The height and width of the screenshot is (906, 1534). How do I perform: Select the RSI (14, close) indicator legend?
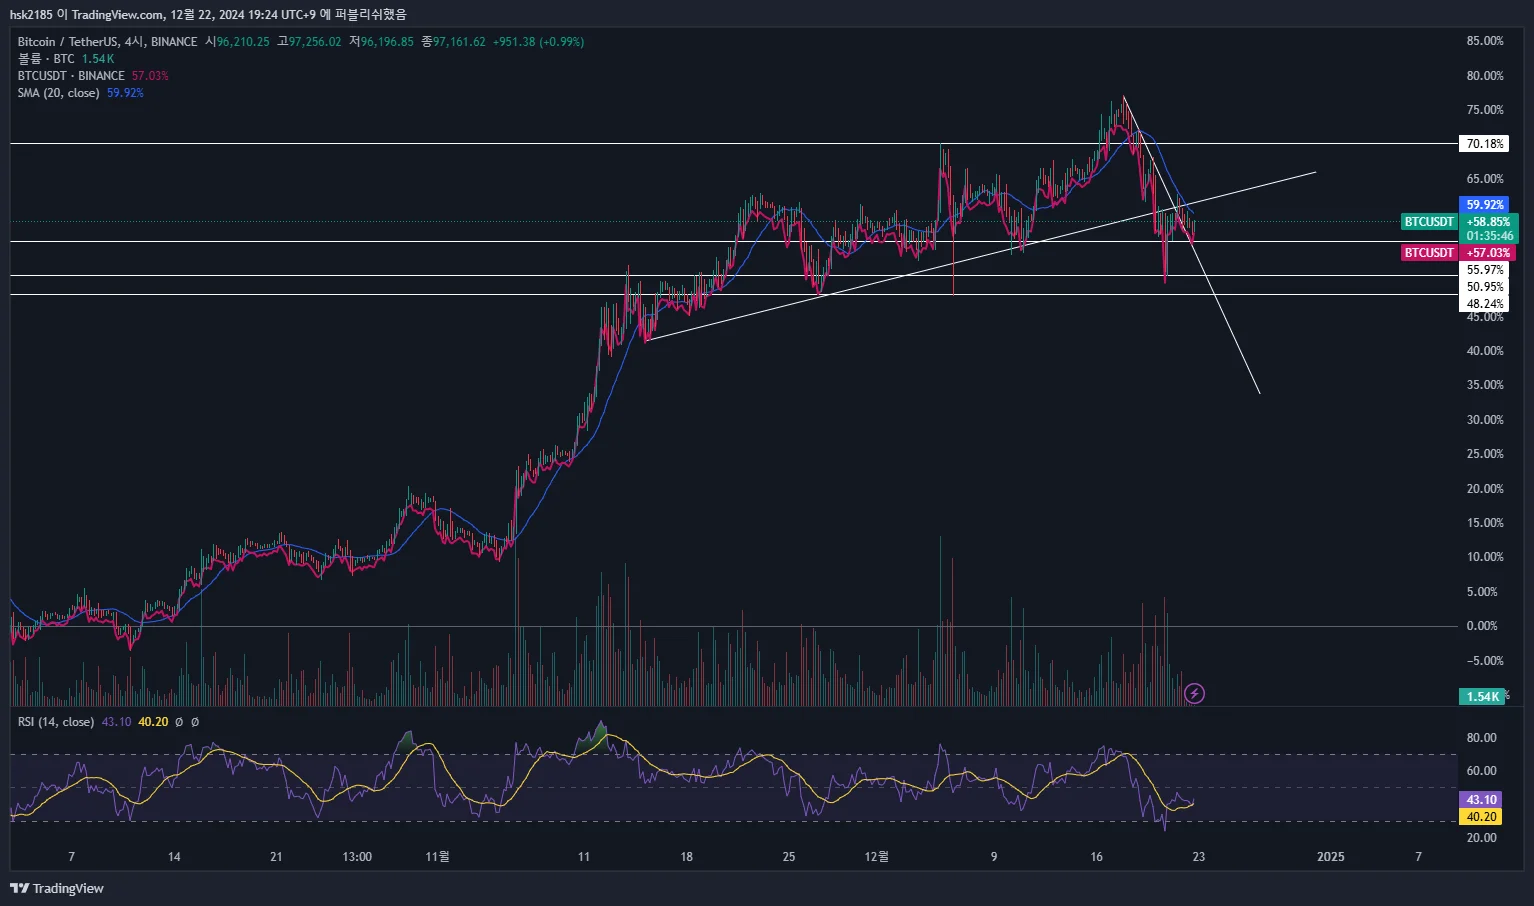point(56,722)
